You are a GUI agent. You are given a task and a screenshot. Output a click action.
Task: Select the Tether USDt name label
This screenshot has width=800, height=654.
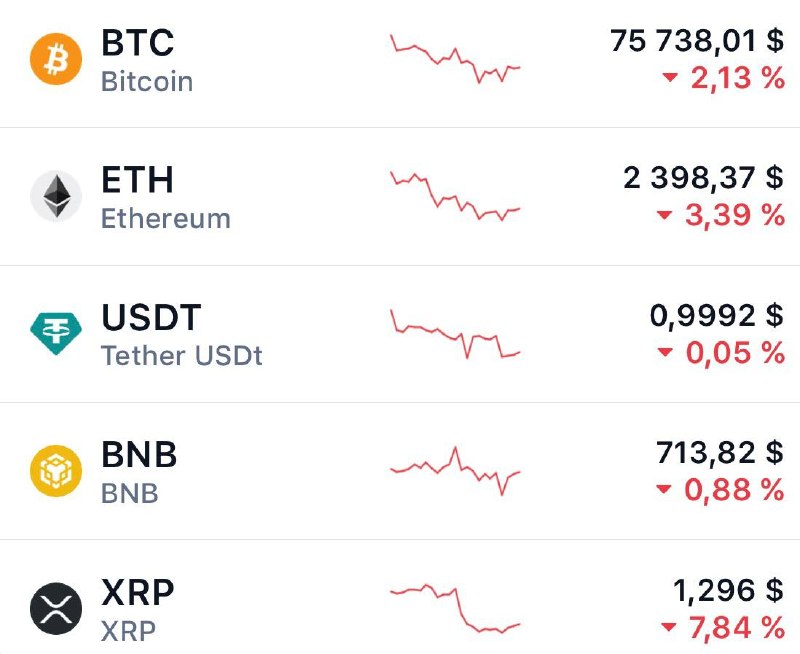[182, 356]
